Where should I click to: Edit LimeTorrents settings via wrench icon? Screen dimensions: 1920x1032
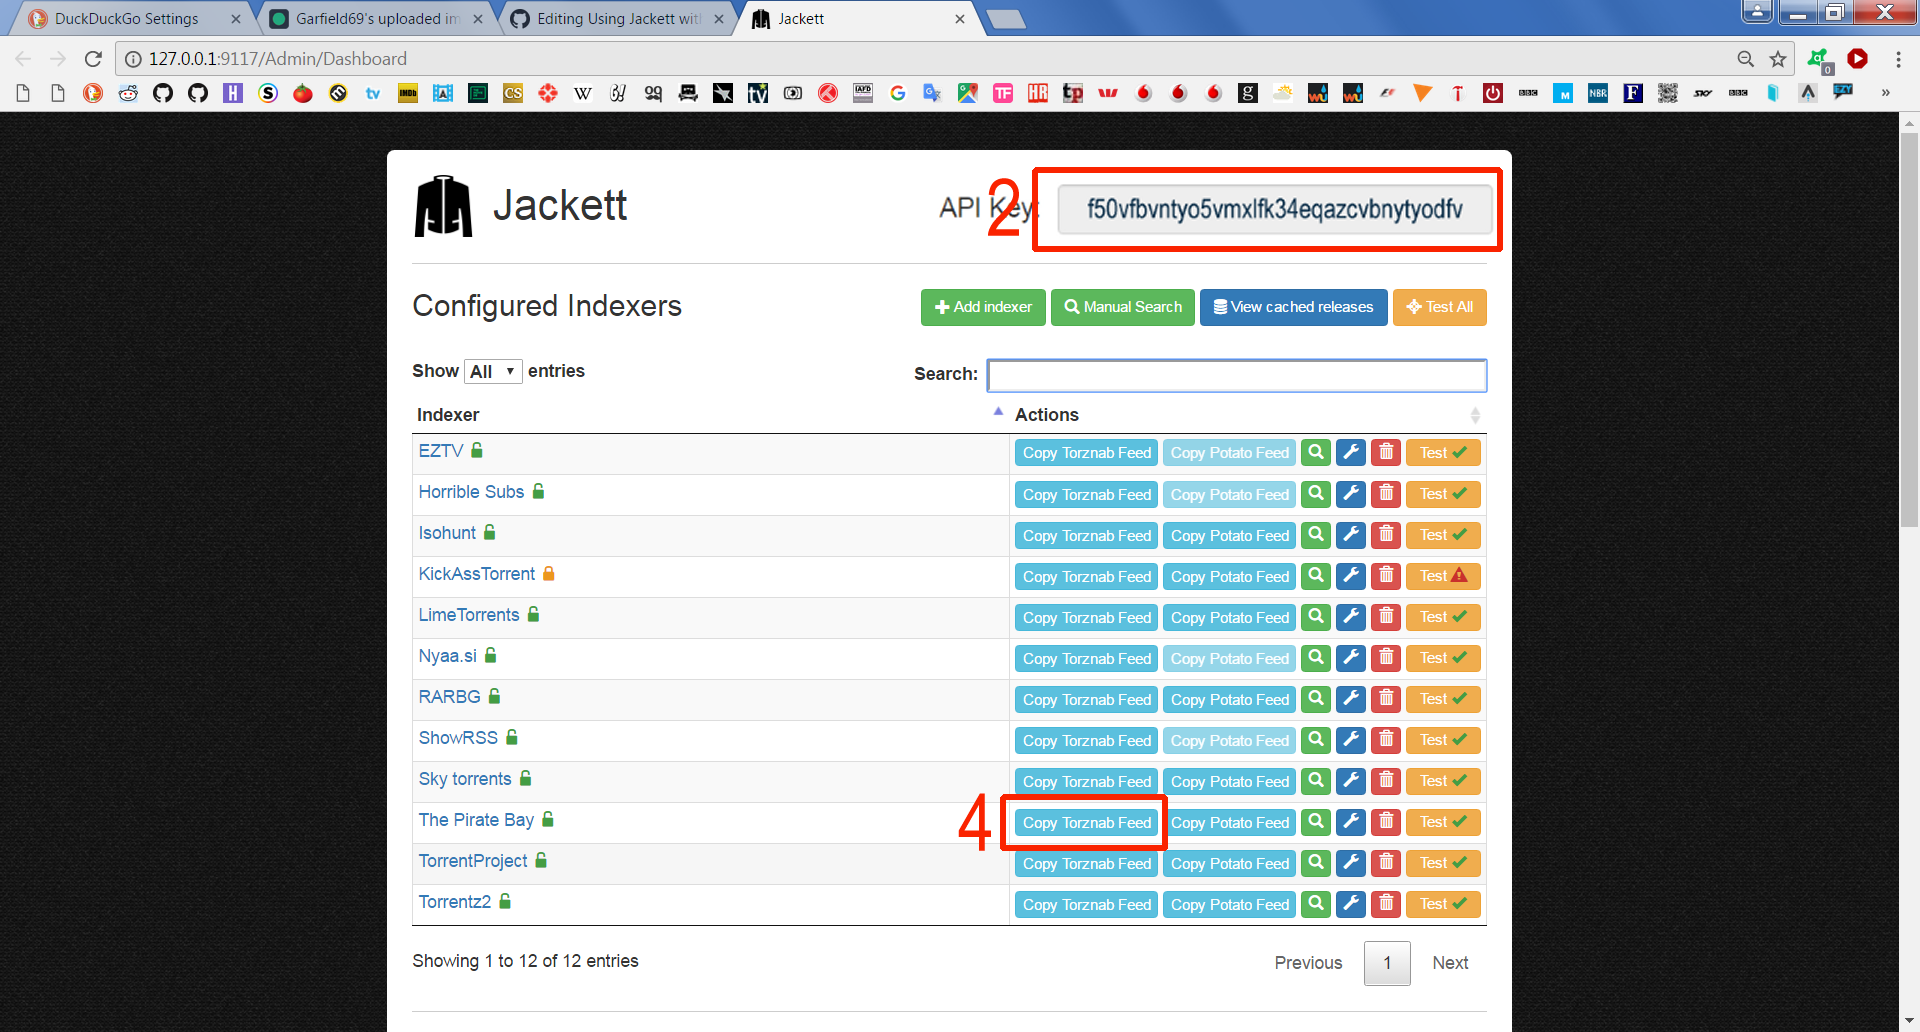pyautogui.click(x=1351, y=617)
